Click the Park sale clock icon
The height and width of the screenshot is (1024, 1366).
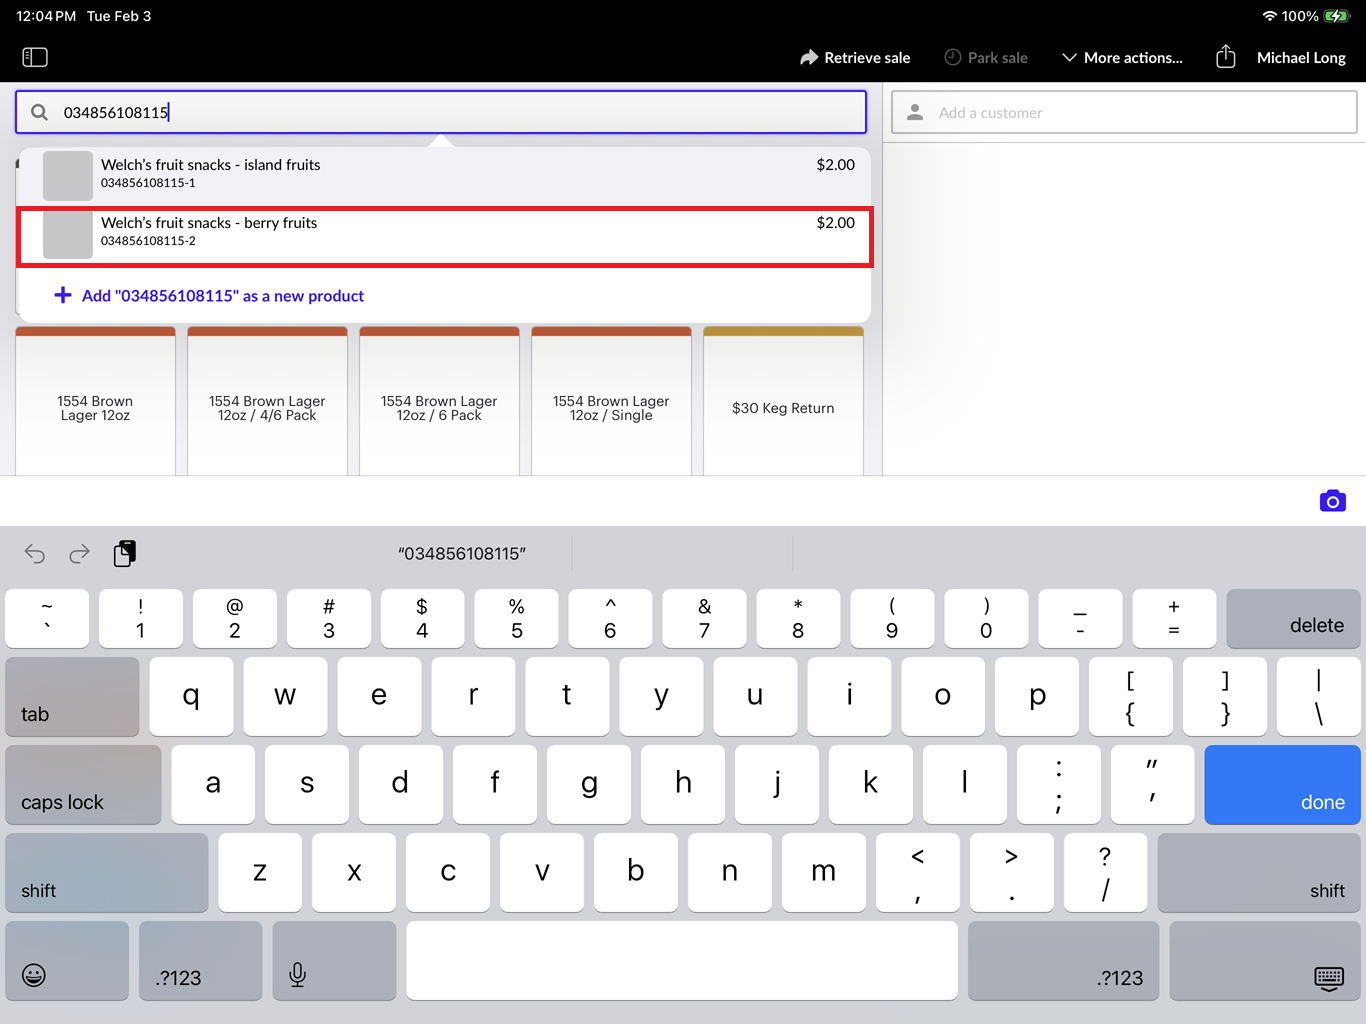(x=953, y=57)
